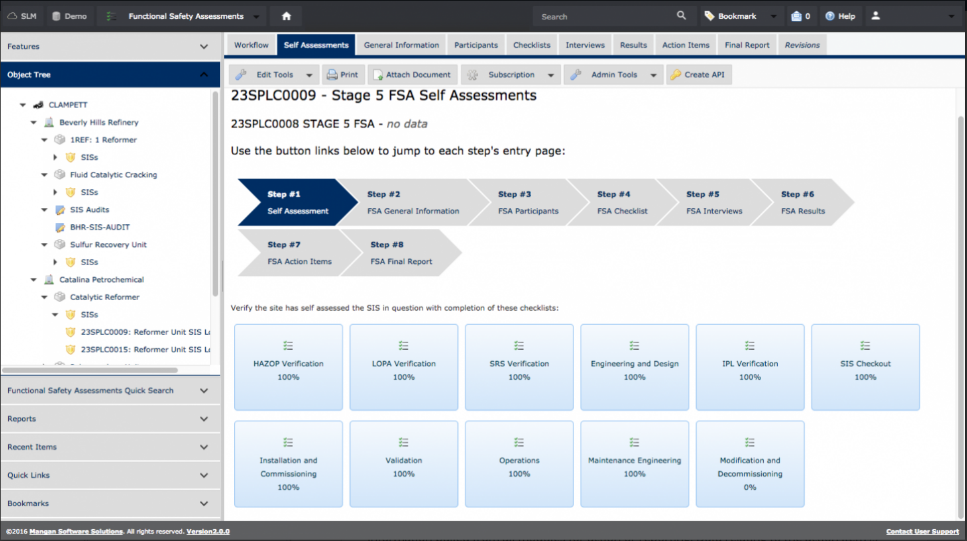This screenshot has height=541, width=967.
Task: Click the Operations checklist icon
Action: pyautogui.click(x=519, y=442)
